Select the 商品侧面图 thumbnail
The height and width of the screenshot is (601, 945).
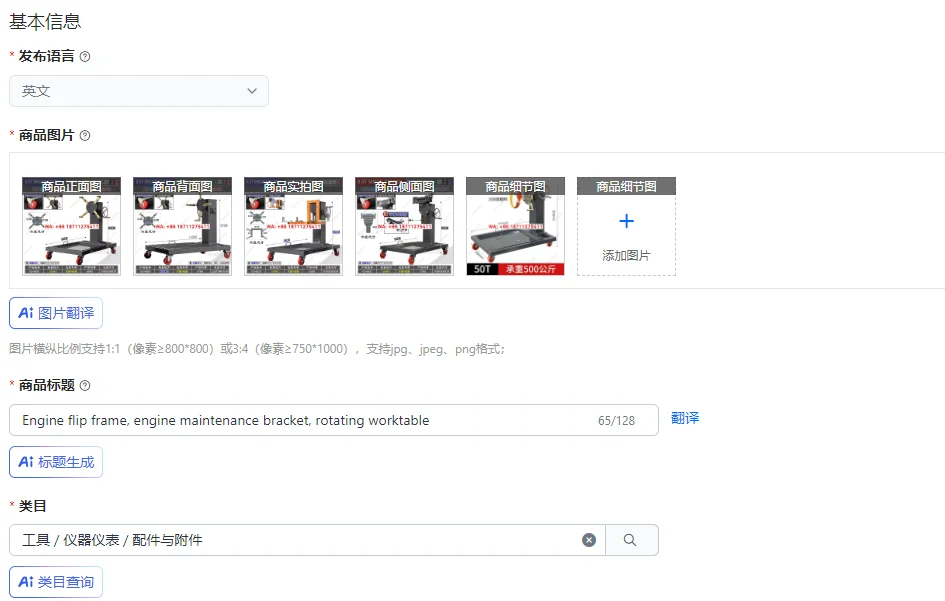pos(404,227)
